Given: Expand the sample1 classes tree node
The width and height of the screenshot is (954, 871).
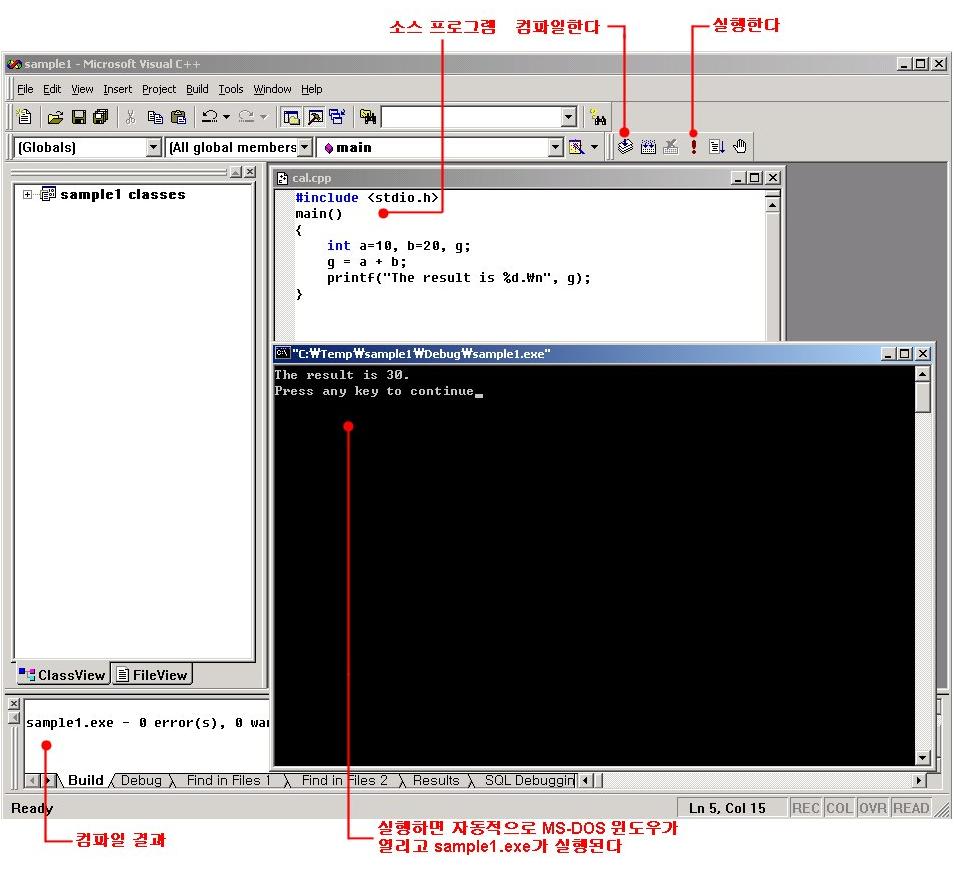Looking at the screenshot, I should [x=27, y=195].
